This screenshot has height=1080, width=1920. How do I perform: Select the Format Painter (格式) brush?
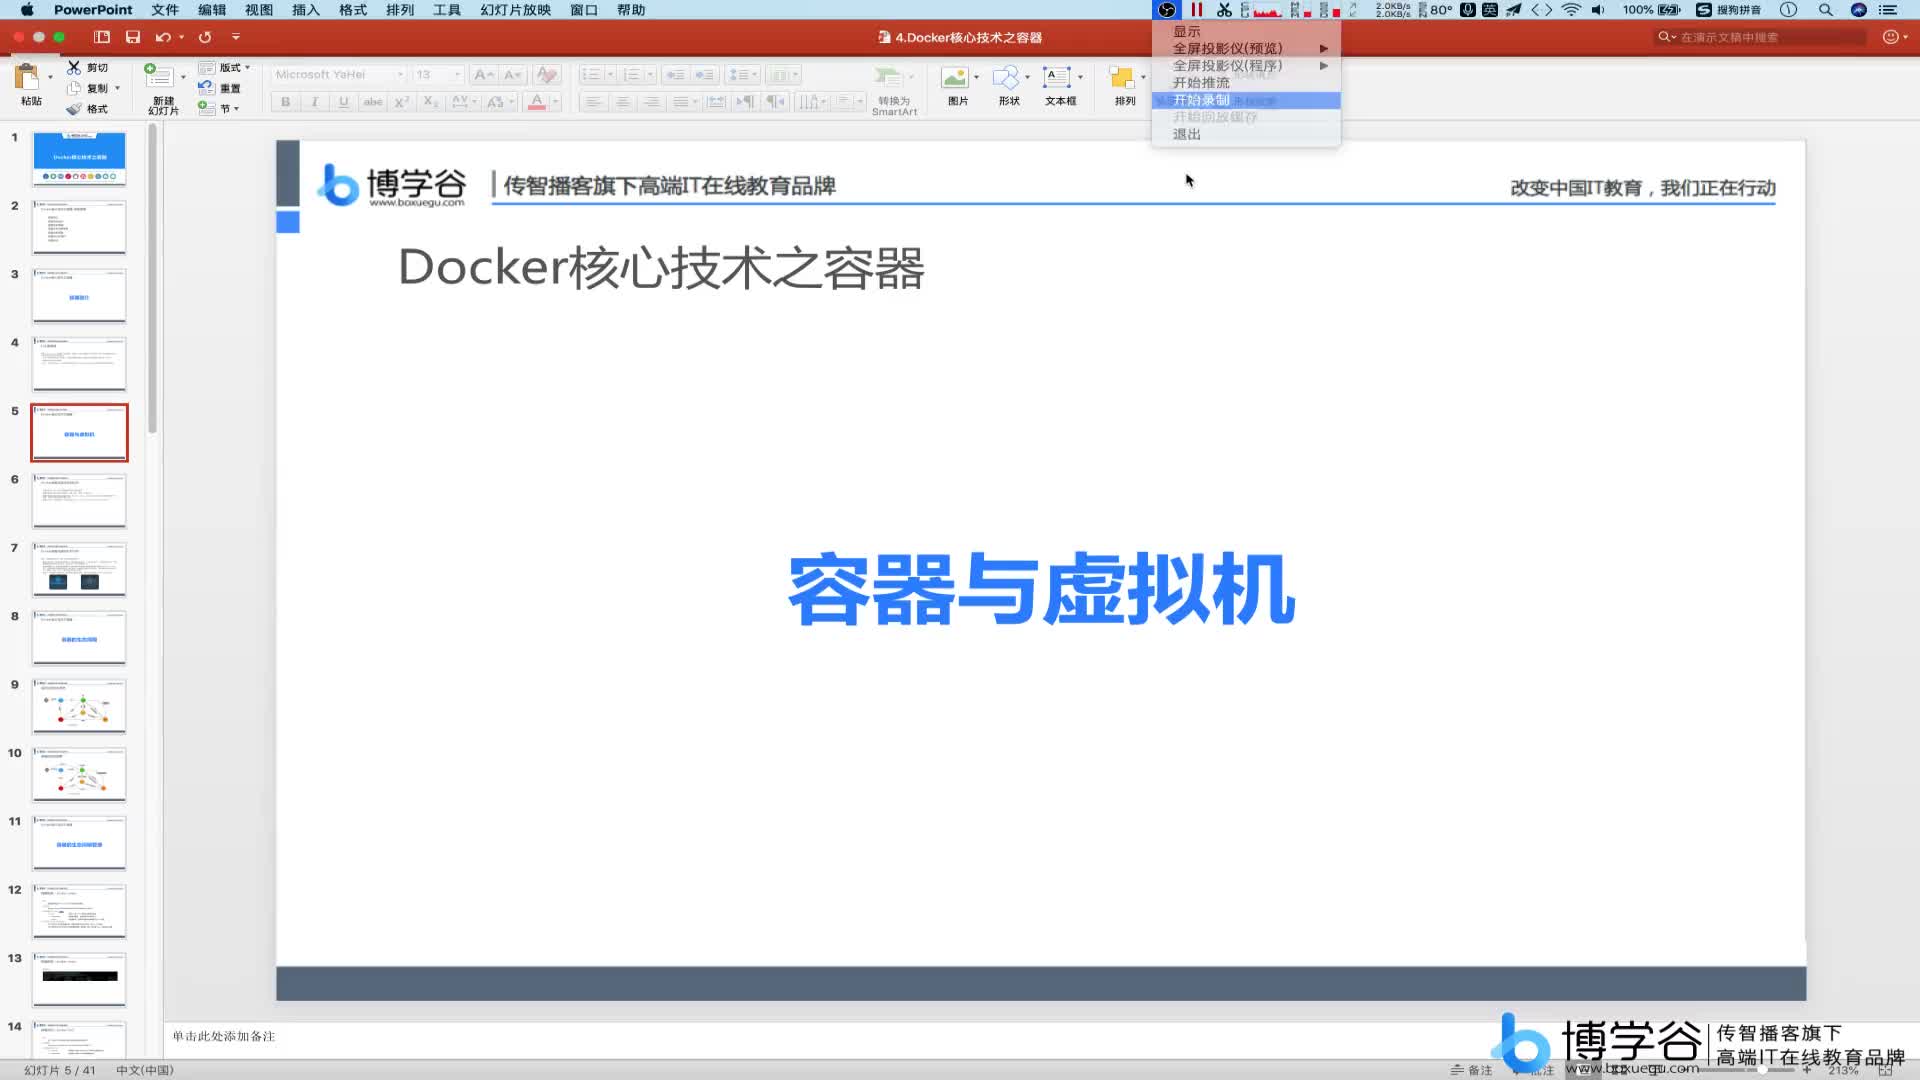click(74, 109)
